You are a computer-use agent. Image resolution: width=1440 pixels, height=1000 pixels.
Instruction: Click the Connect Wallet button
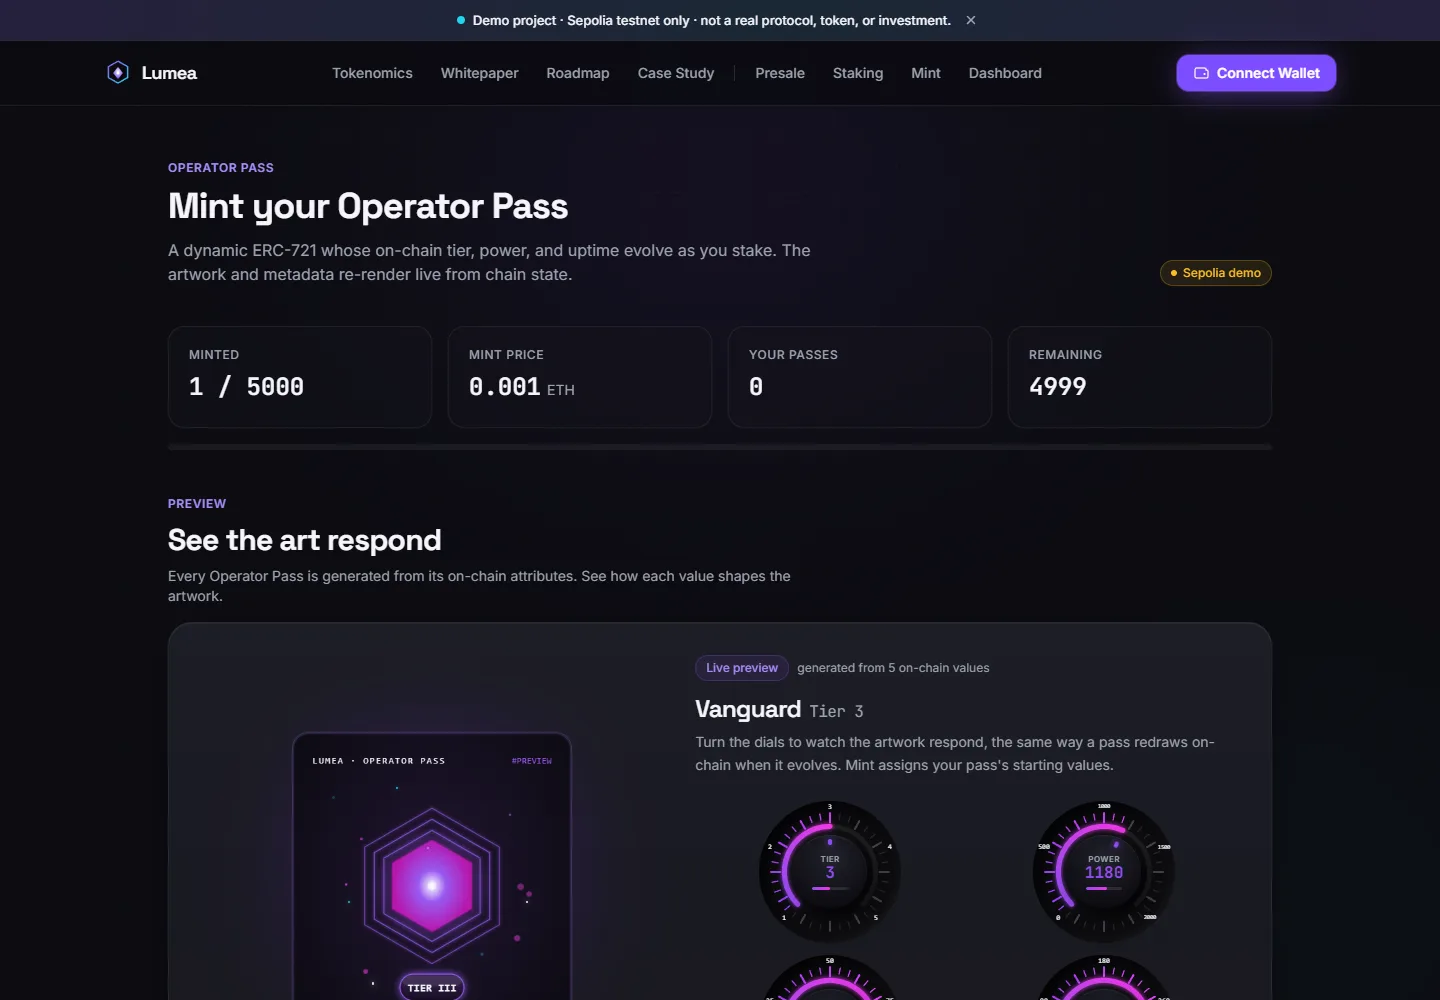point(1256,73)
